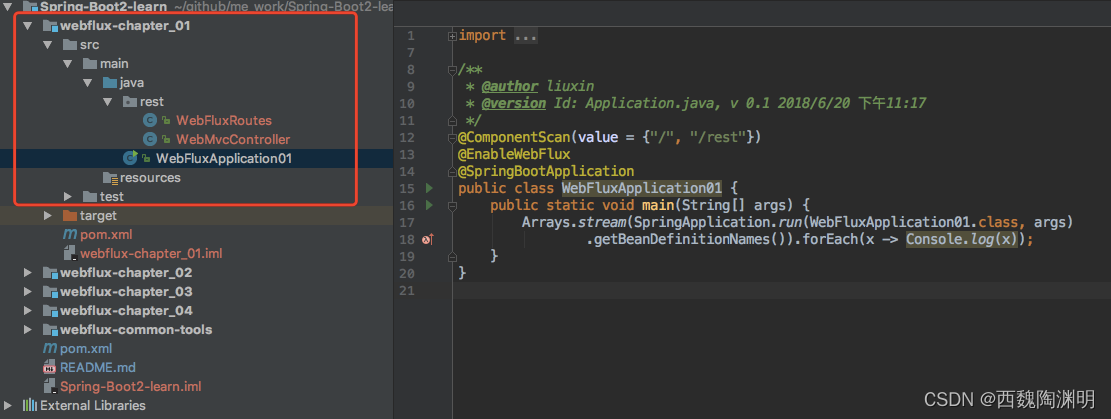
Task: Click the @ComponentScan annotation
Action: [x=514, y=138]
